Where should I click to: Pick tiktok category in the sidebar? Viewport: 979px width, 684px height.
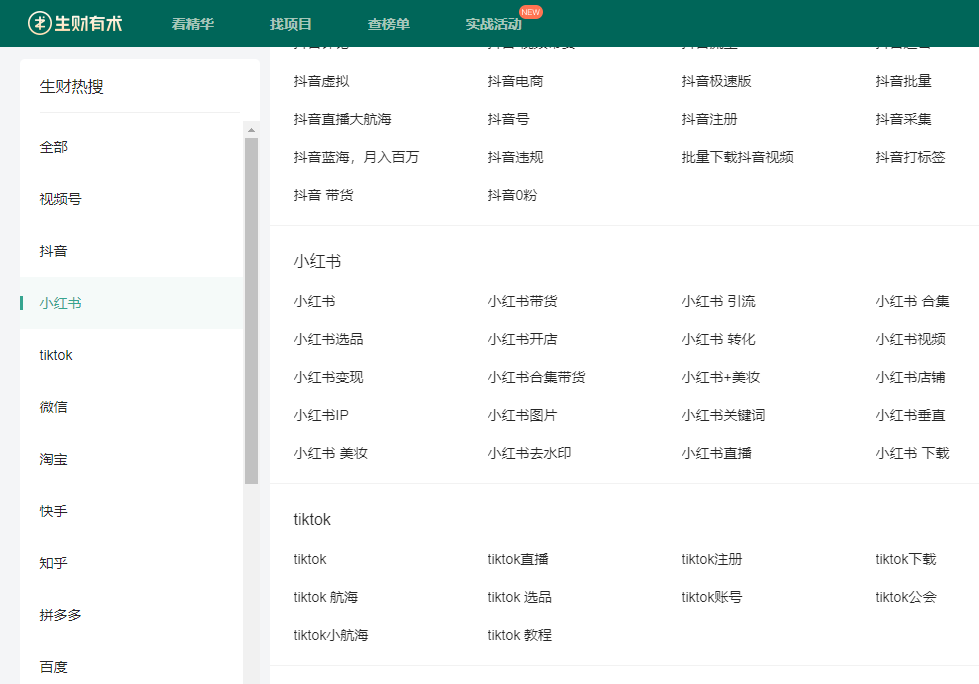(56, 355)
